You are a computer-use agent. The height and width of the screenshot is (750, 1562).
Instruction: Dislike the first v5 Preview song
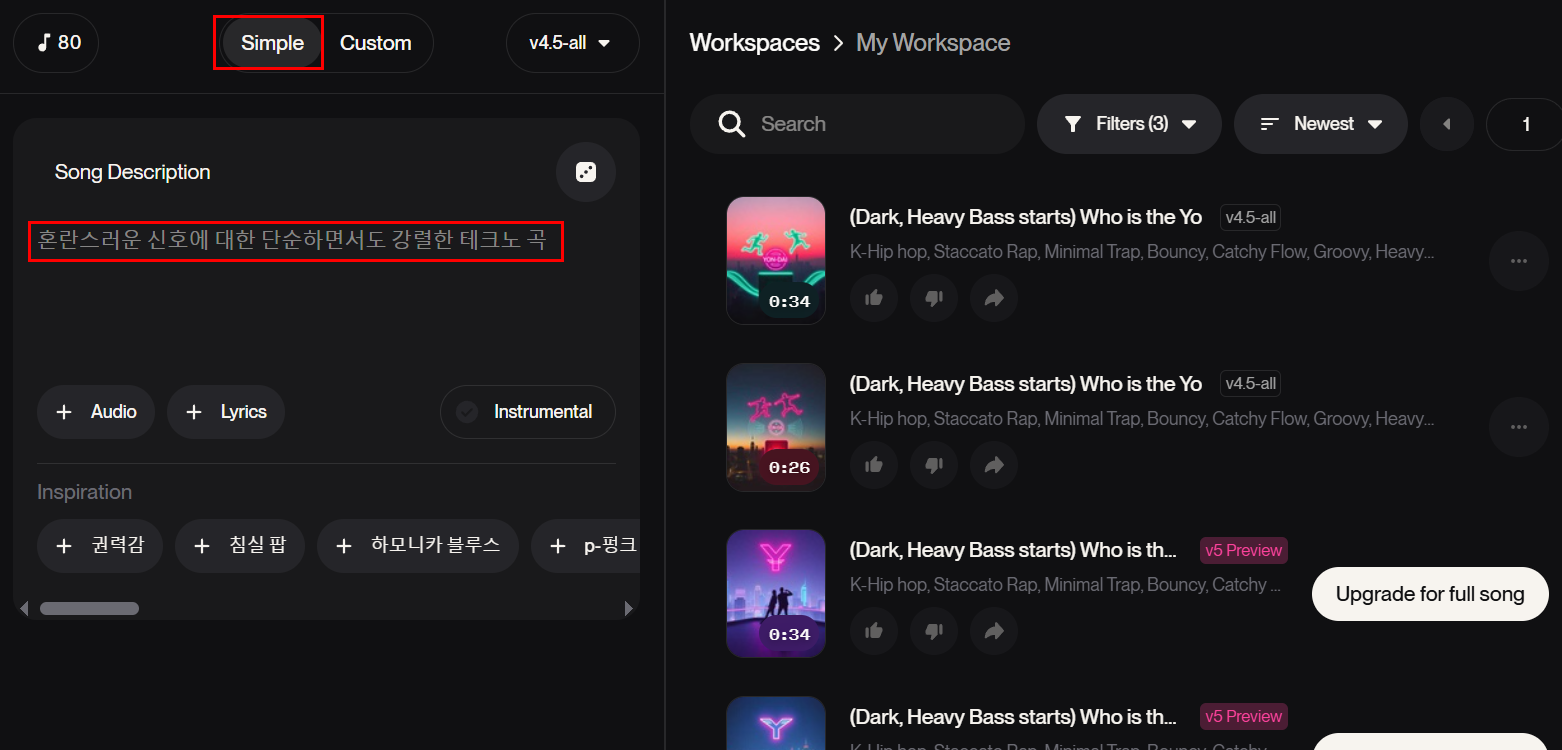[x=934, y=631]
